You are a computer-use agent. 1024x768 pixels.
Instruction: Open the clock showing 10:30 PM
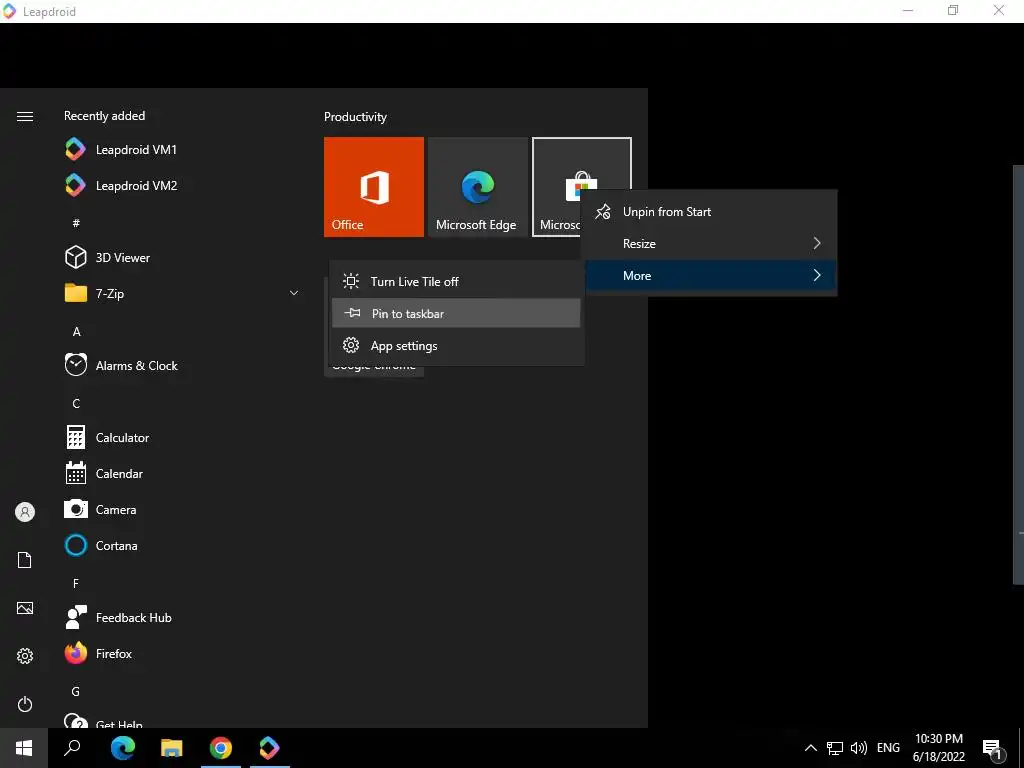click(938, 748)
